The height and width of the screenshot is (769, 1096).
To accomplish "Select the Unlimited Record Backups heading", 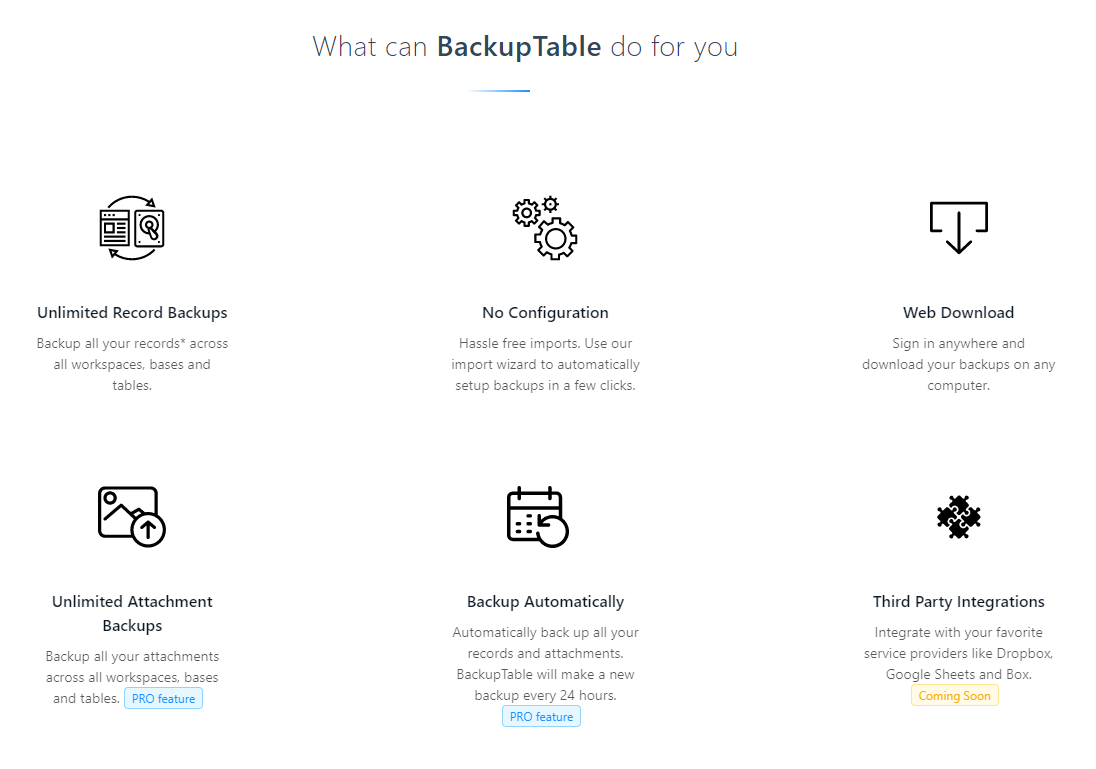I will pyautogui.click(x=132, y=312).
